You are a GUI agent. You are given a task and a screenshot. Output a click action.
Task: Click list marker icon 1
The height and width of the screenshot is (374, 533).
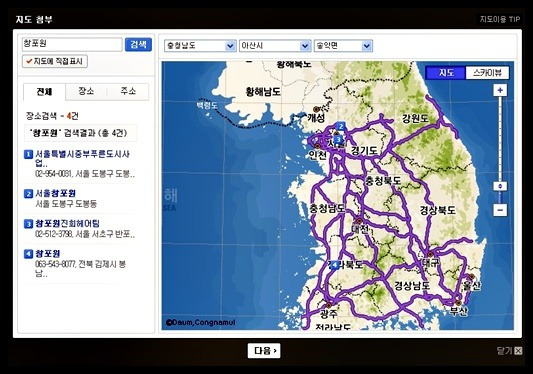(x=29, y=154)
